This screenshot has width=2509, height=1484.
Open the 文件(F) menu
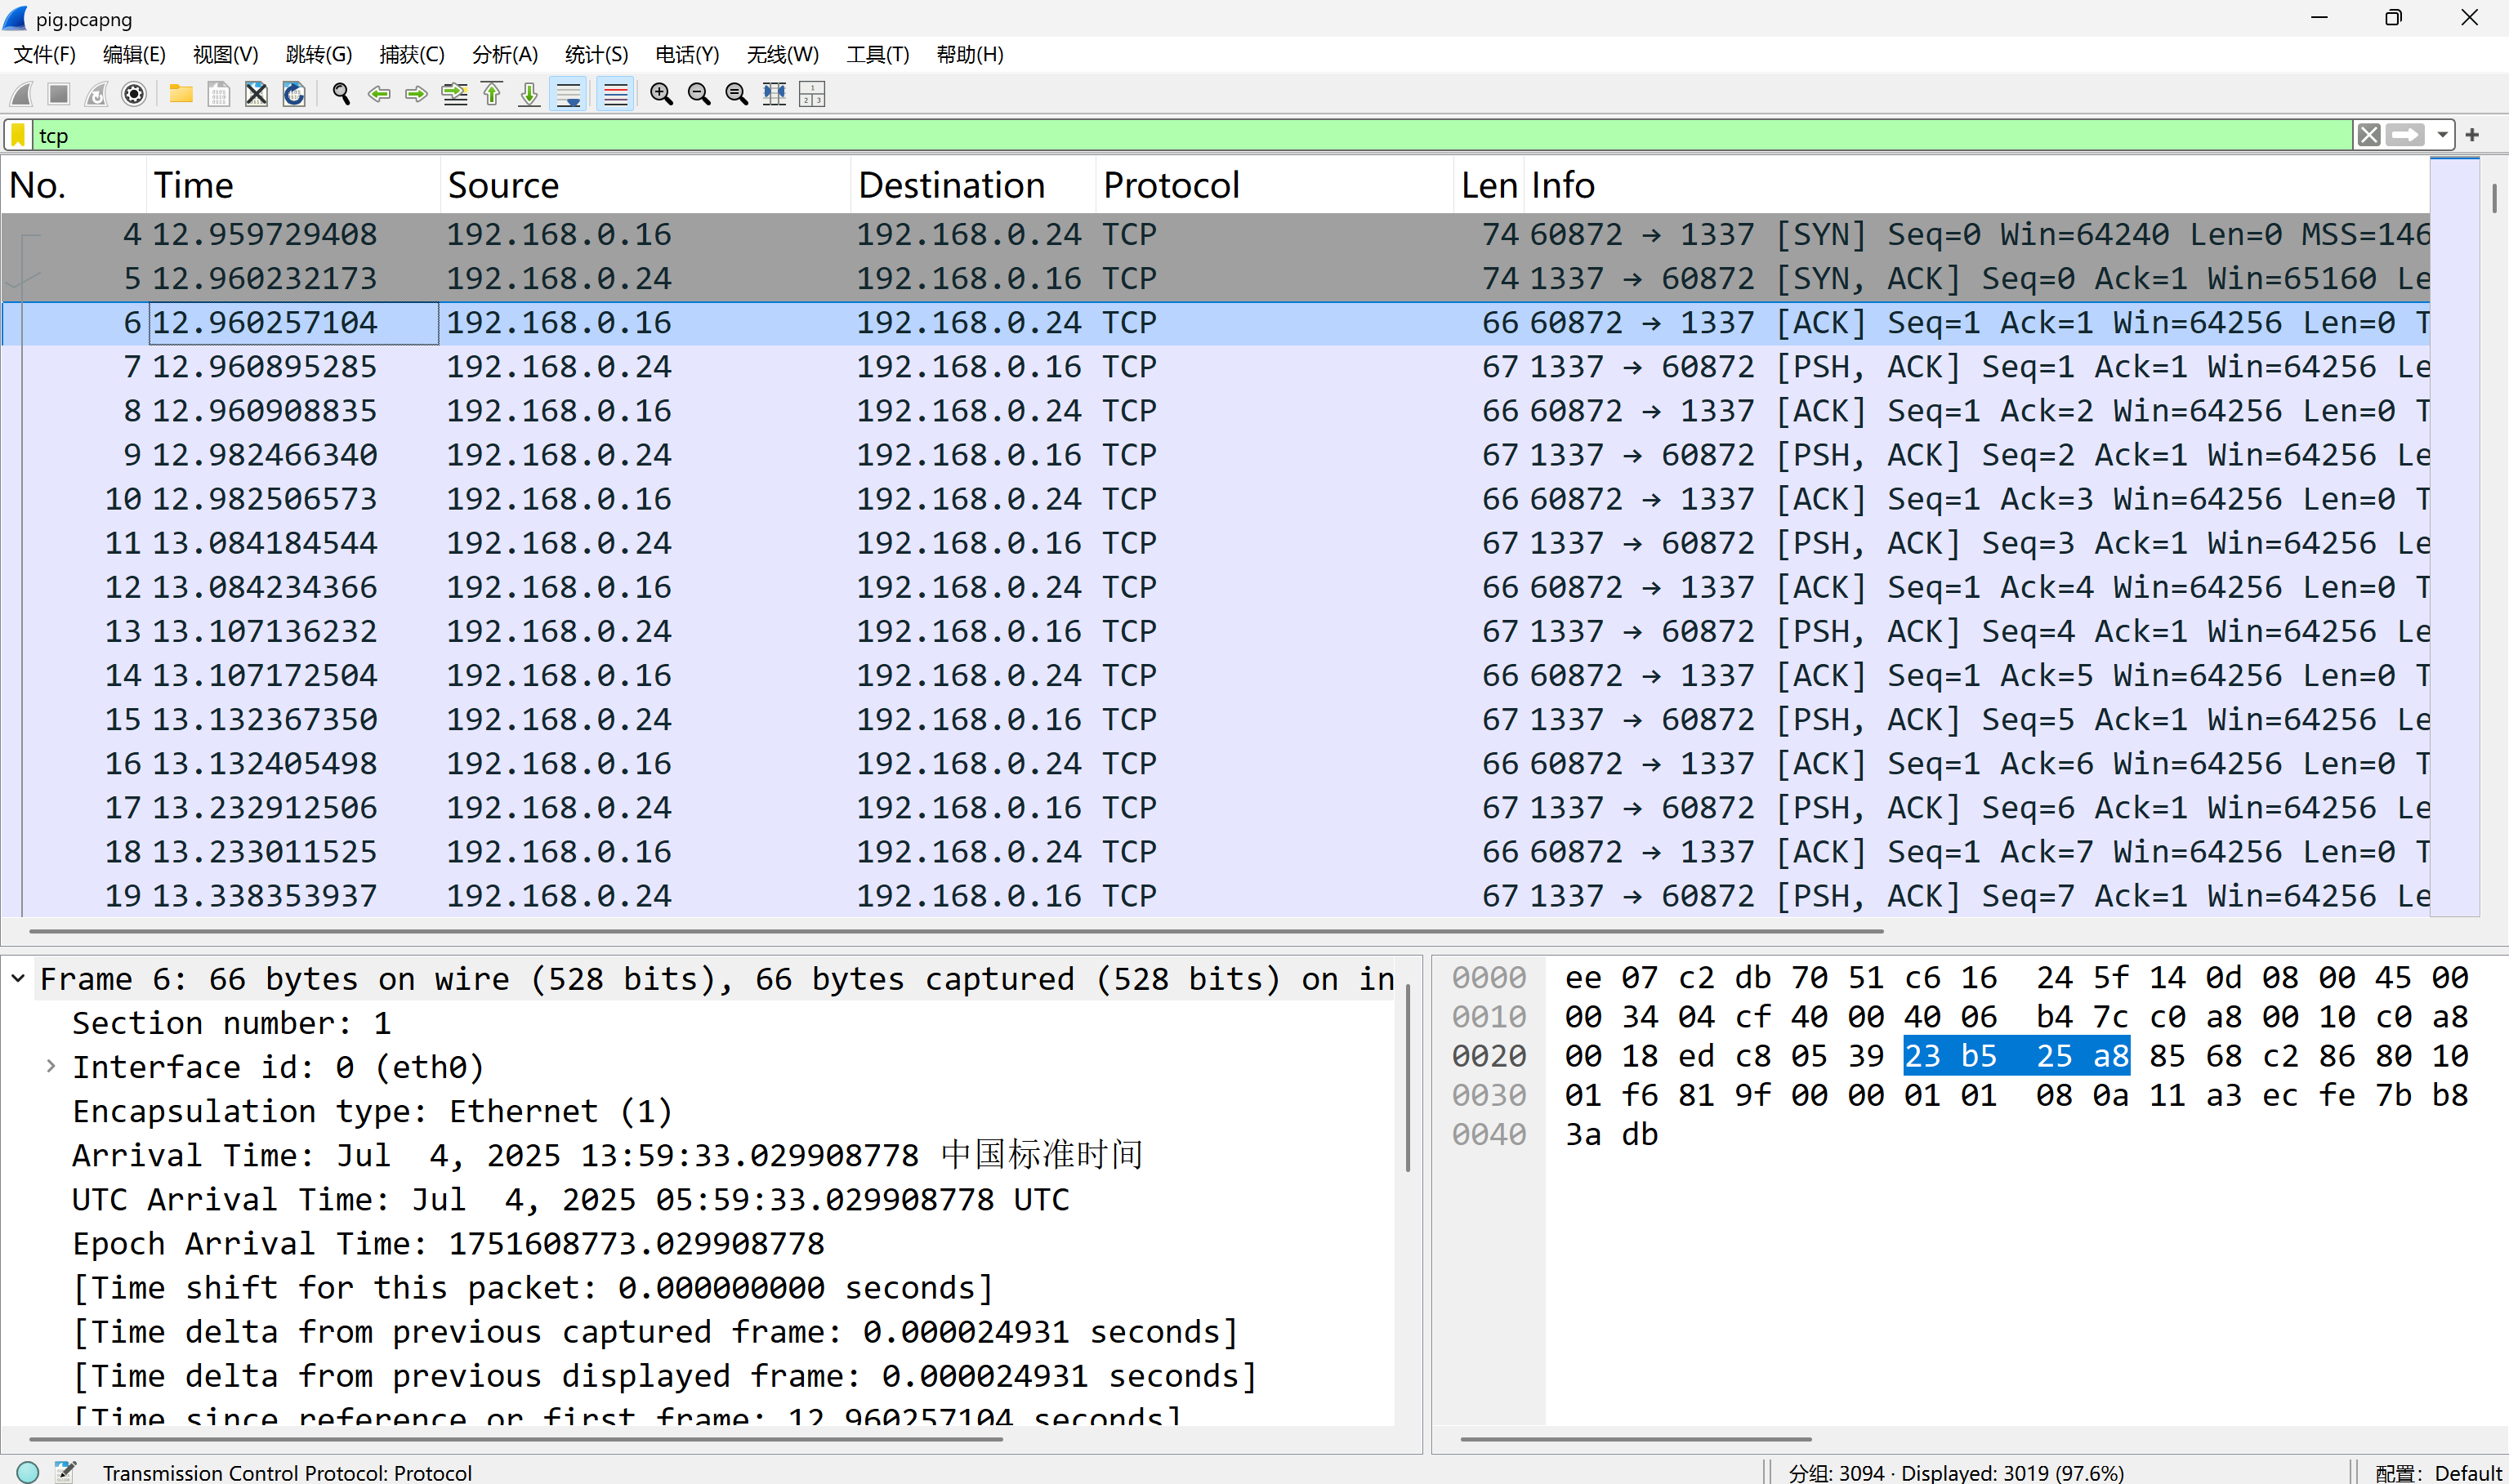(x=44, y=54)
